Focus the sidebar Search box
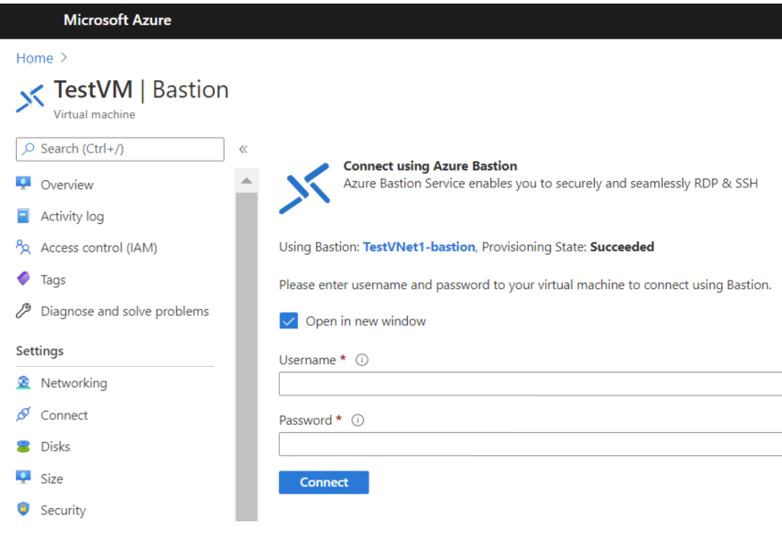Viewport: 782px width, 549px height. click(120, 149)
